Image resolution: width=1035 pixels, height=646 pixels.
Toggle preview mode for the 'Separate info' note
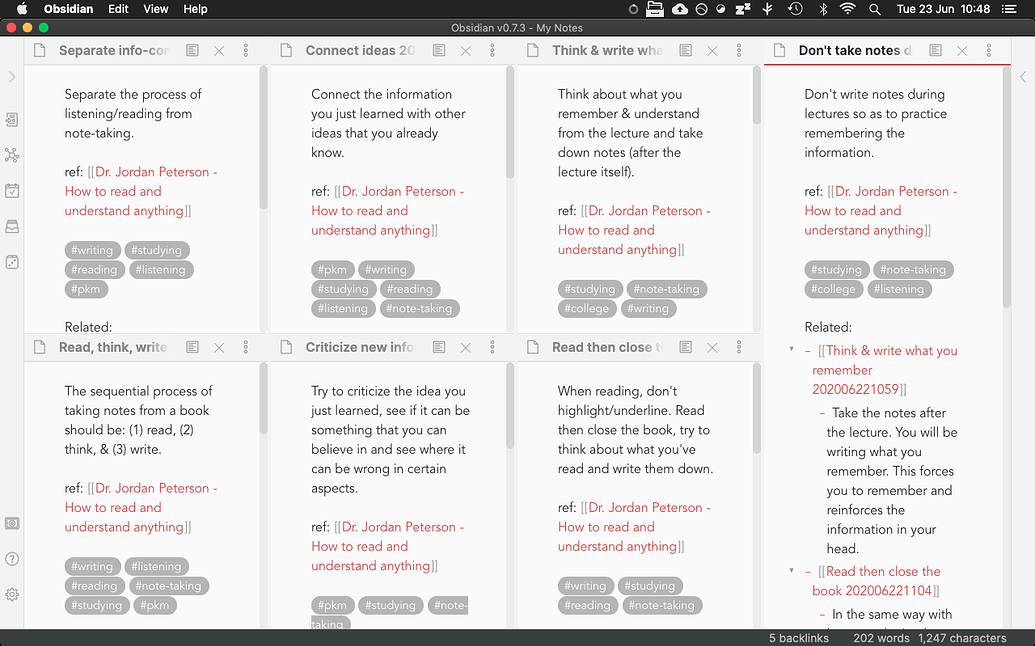tap(191, 49)
